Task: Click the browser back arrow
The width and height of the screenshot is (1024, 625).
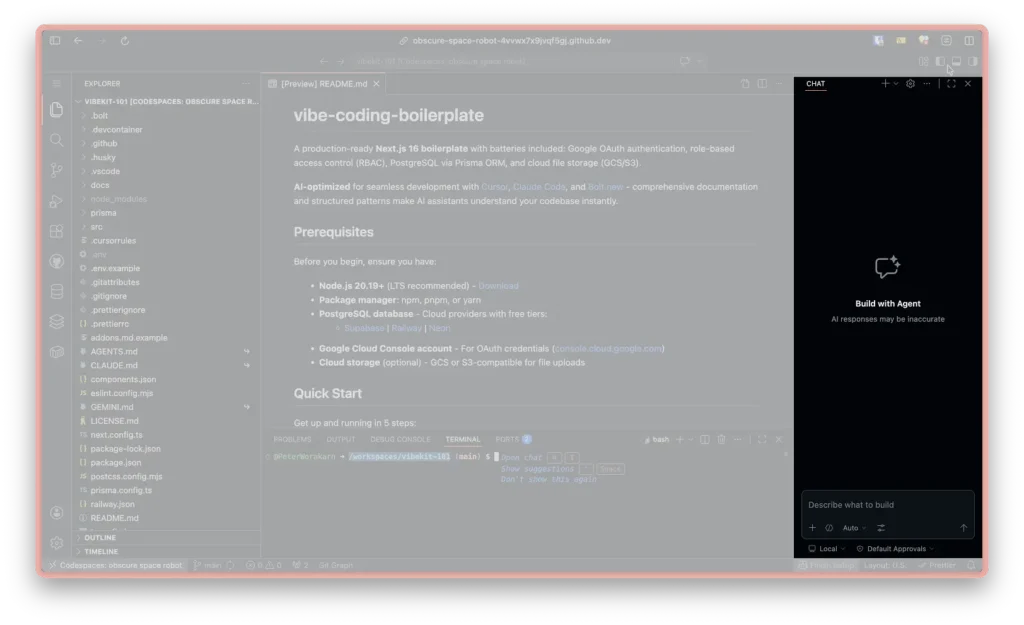Action: (x=78, y=40)
